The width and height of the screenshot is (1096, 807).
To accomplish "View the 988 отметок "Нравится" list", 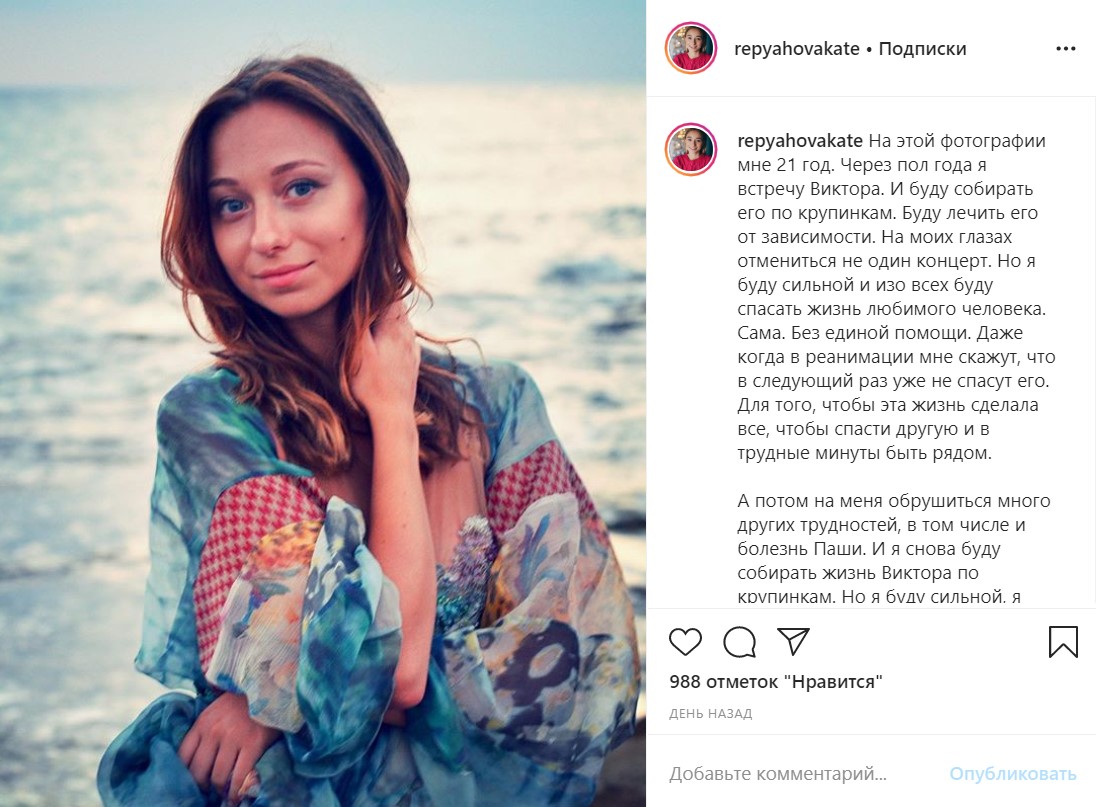I will click(776, 682).
